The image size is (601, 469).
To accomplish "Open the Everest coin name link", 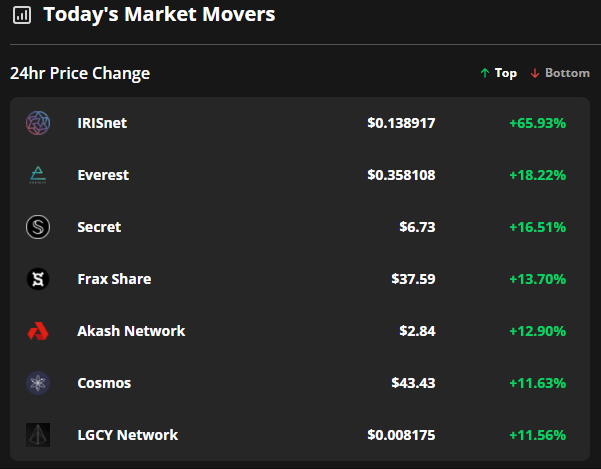I will (x=103, y=175).
